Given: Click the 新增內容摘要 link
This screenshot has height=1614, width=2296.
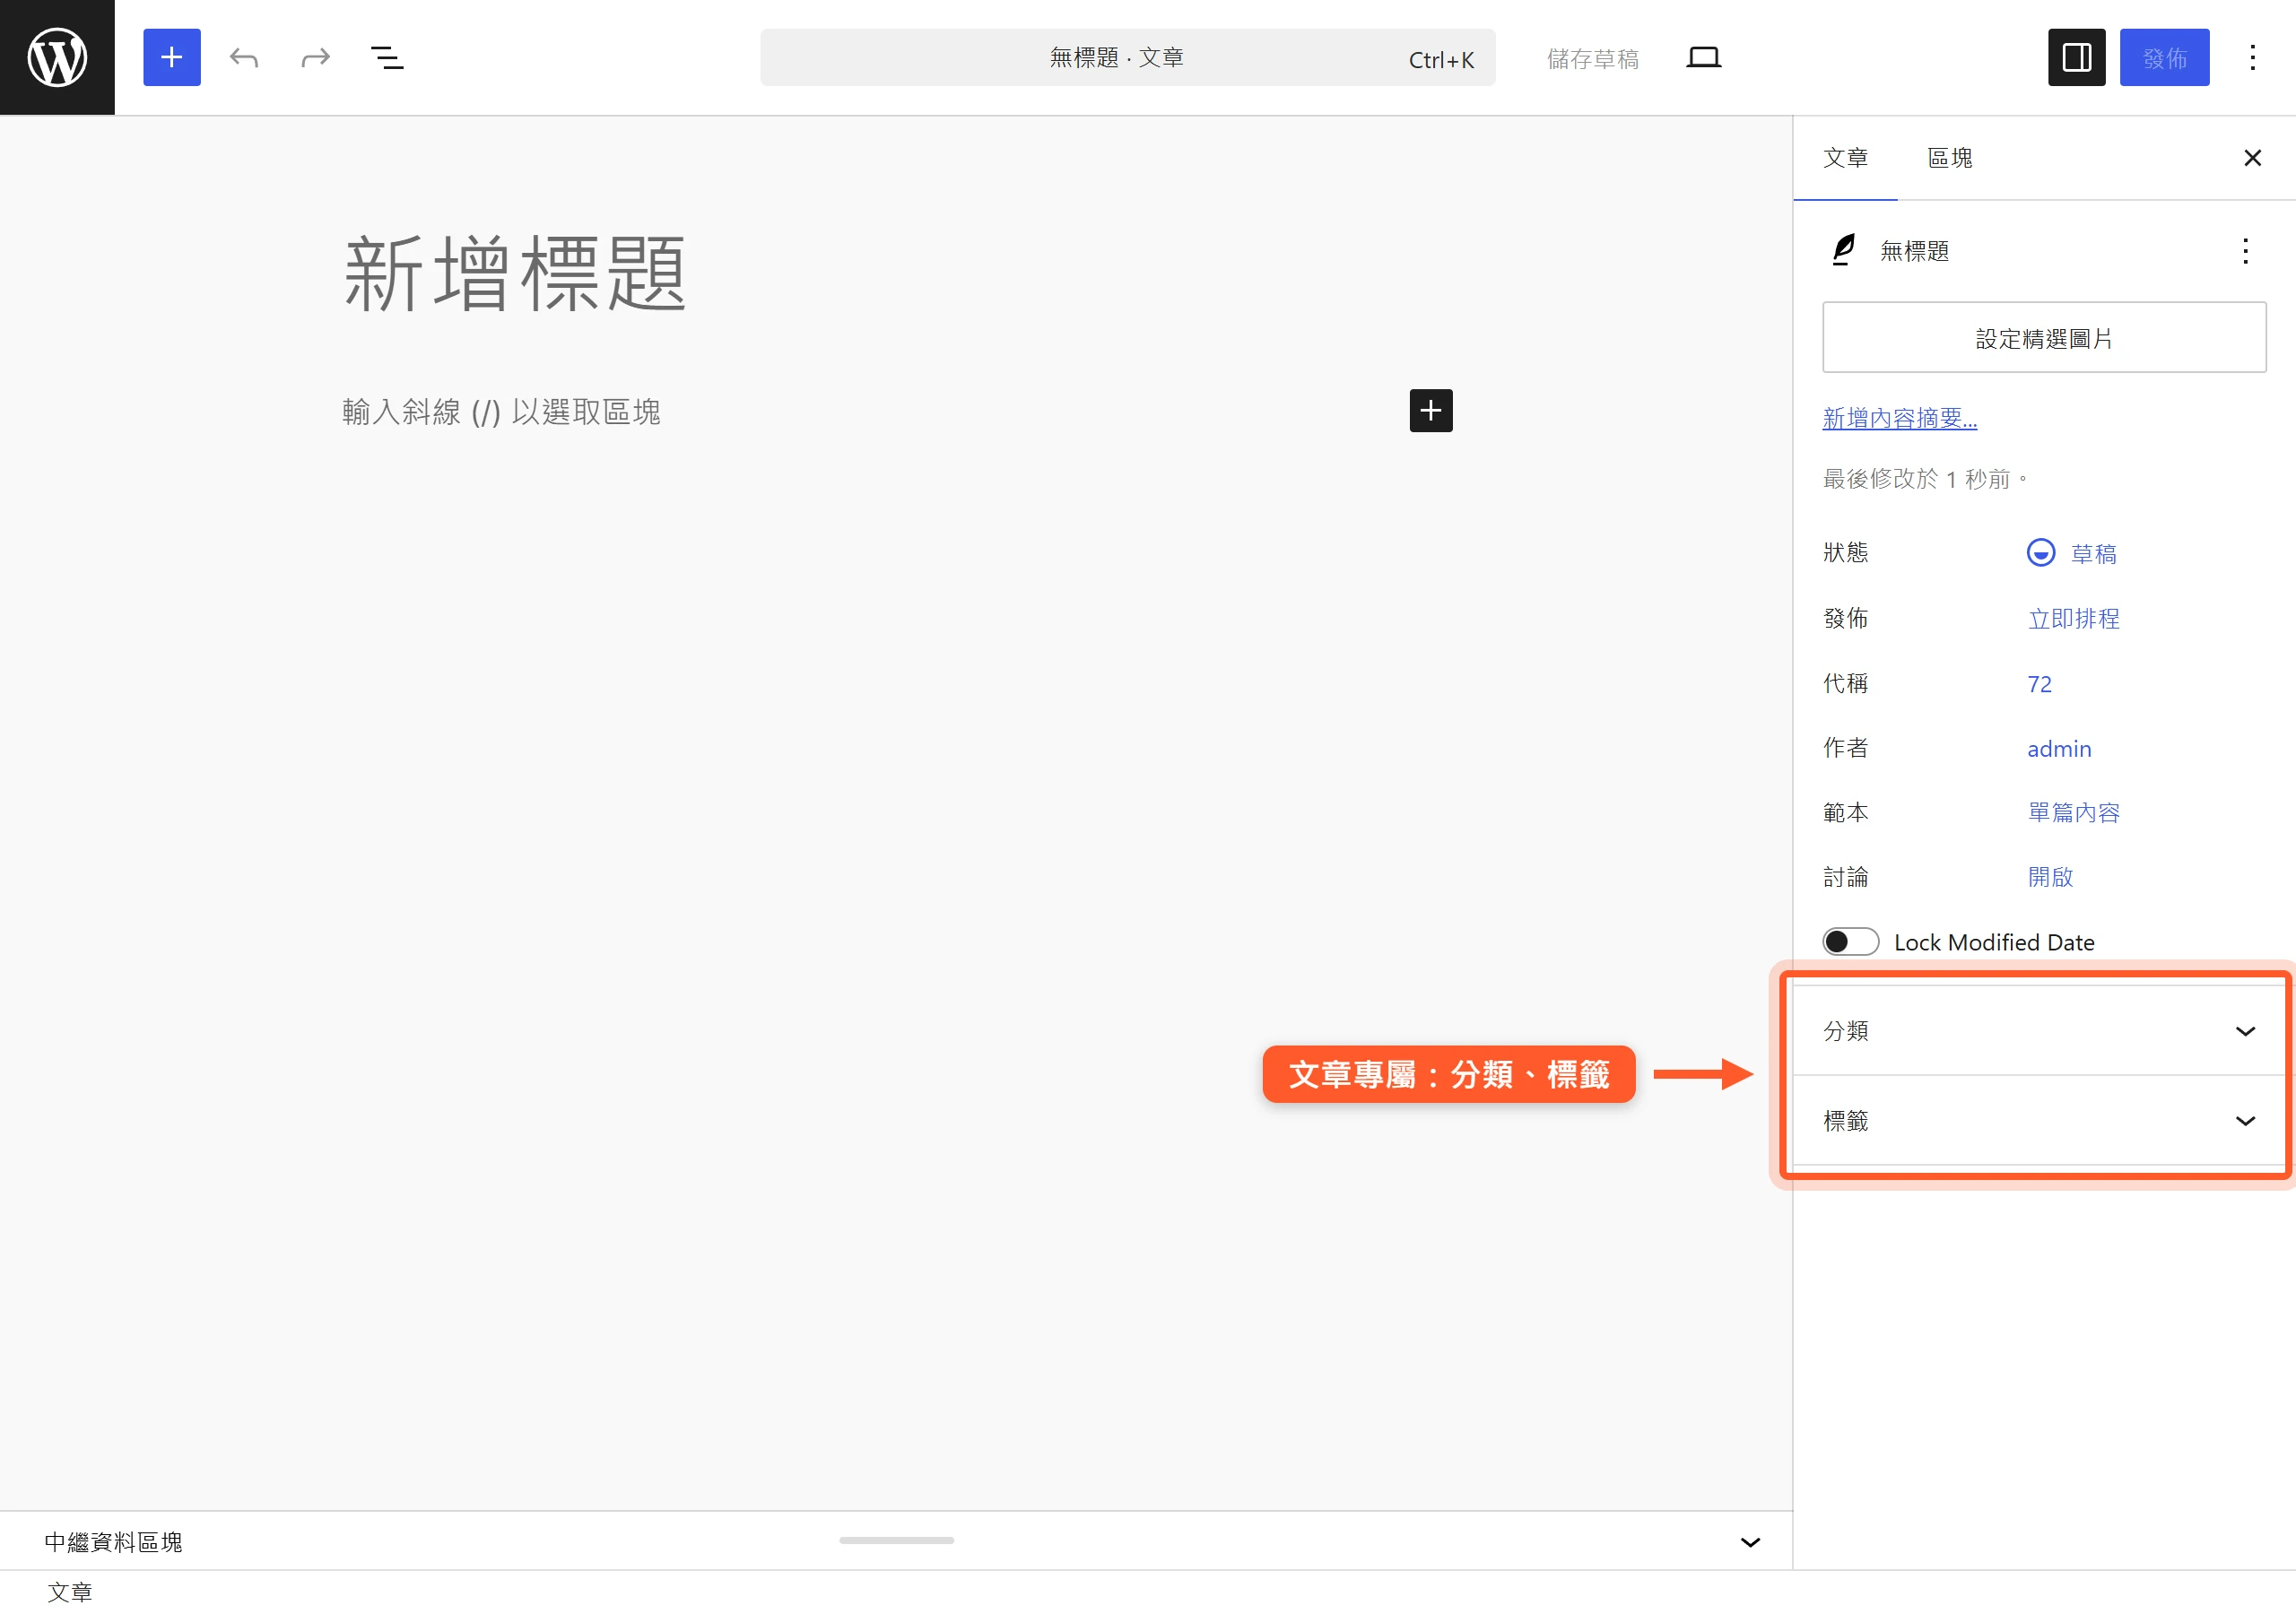Looking at the screenshot, I should click(x=1899, y=418).
